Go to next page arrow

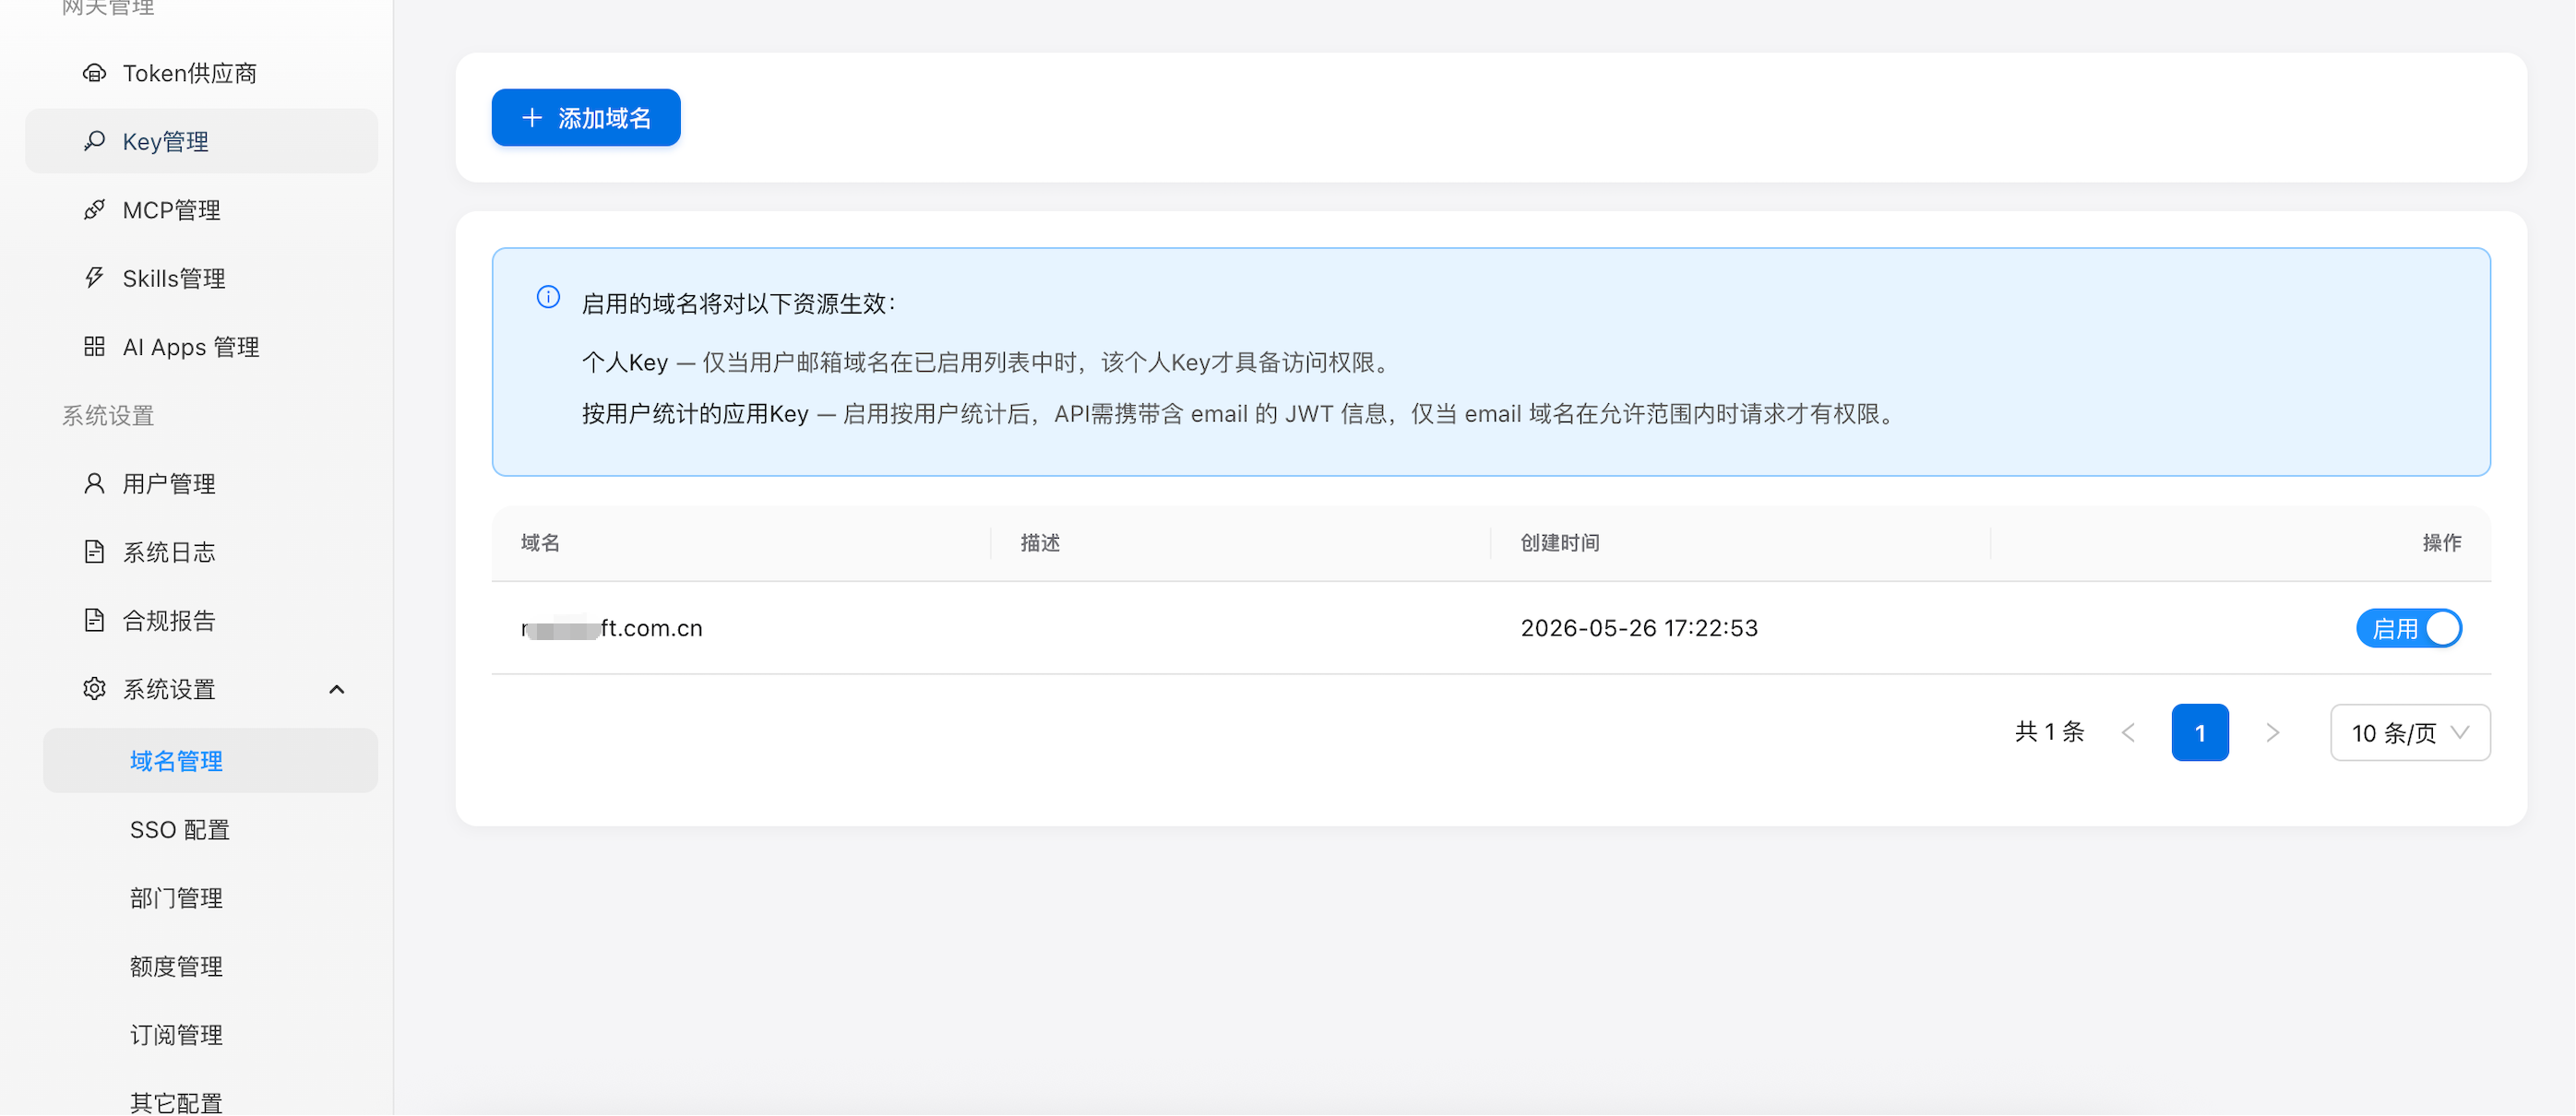2272,733
